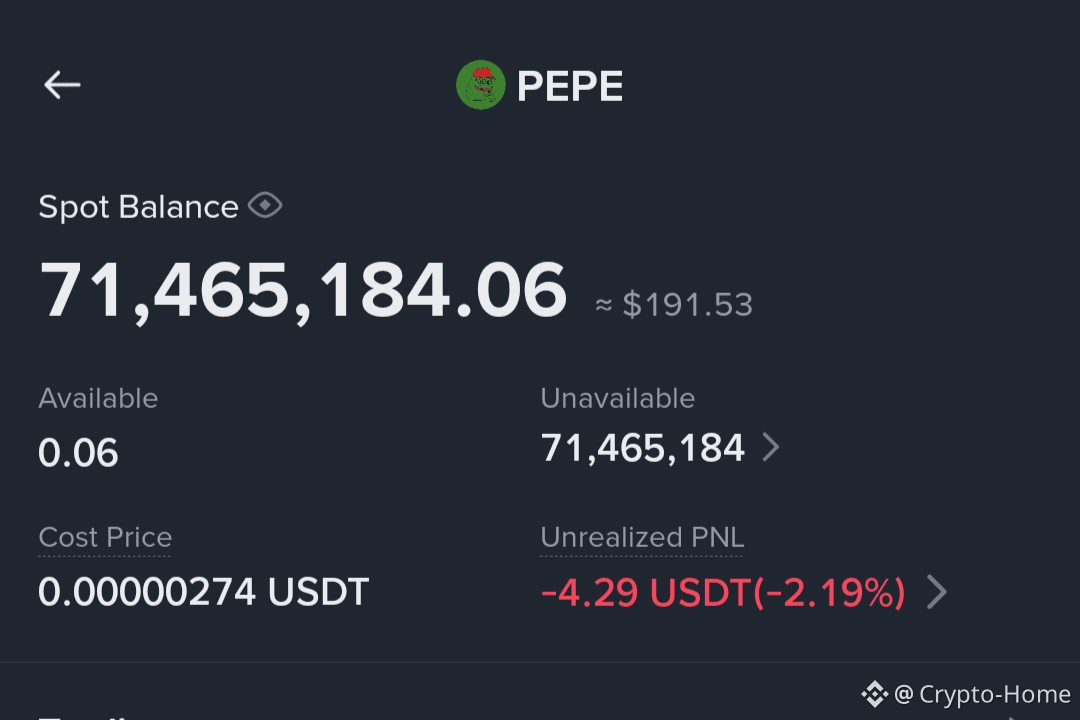Tap the ≈ $191.53 estimated value

pyautogui.click(x=674, y=305)
